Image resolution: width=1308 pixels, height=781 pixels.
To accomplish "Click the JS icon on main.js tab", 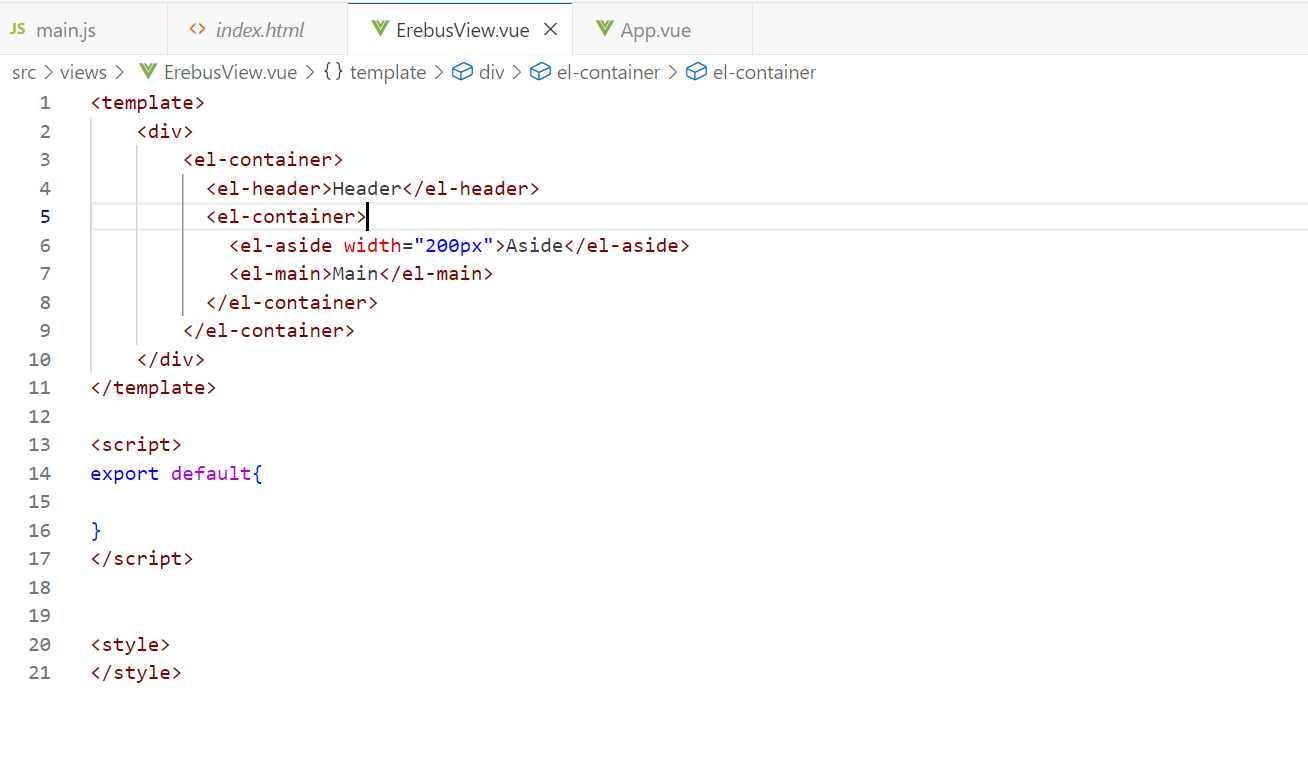I will [18, 30].
